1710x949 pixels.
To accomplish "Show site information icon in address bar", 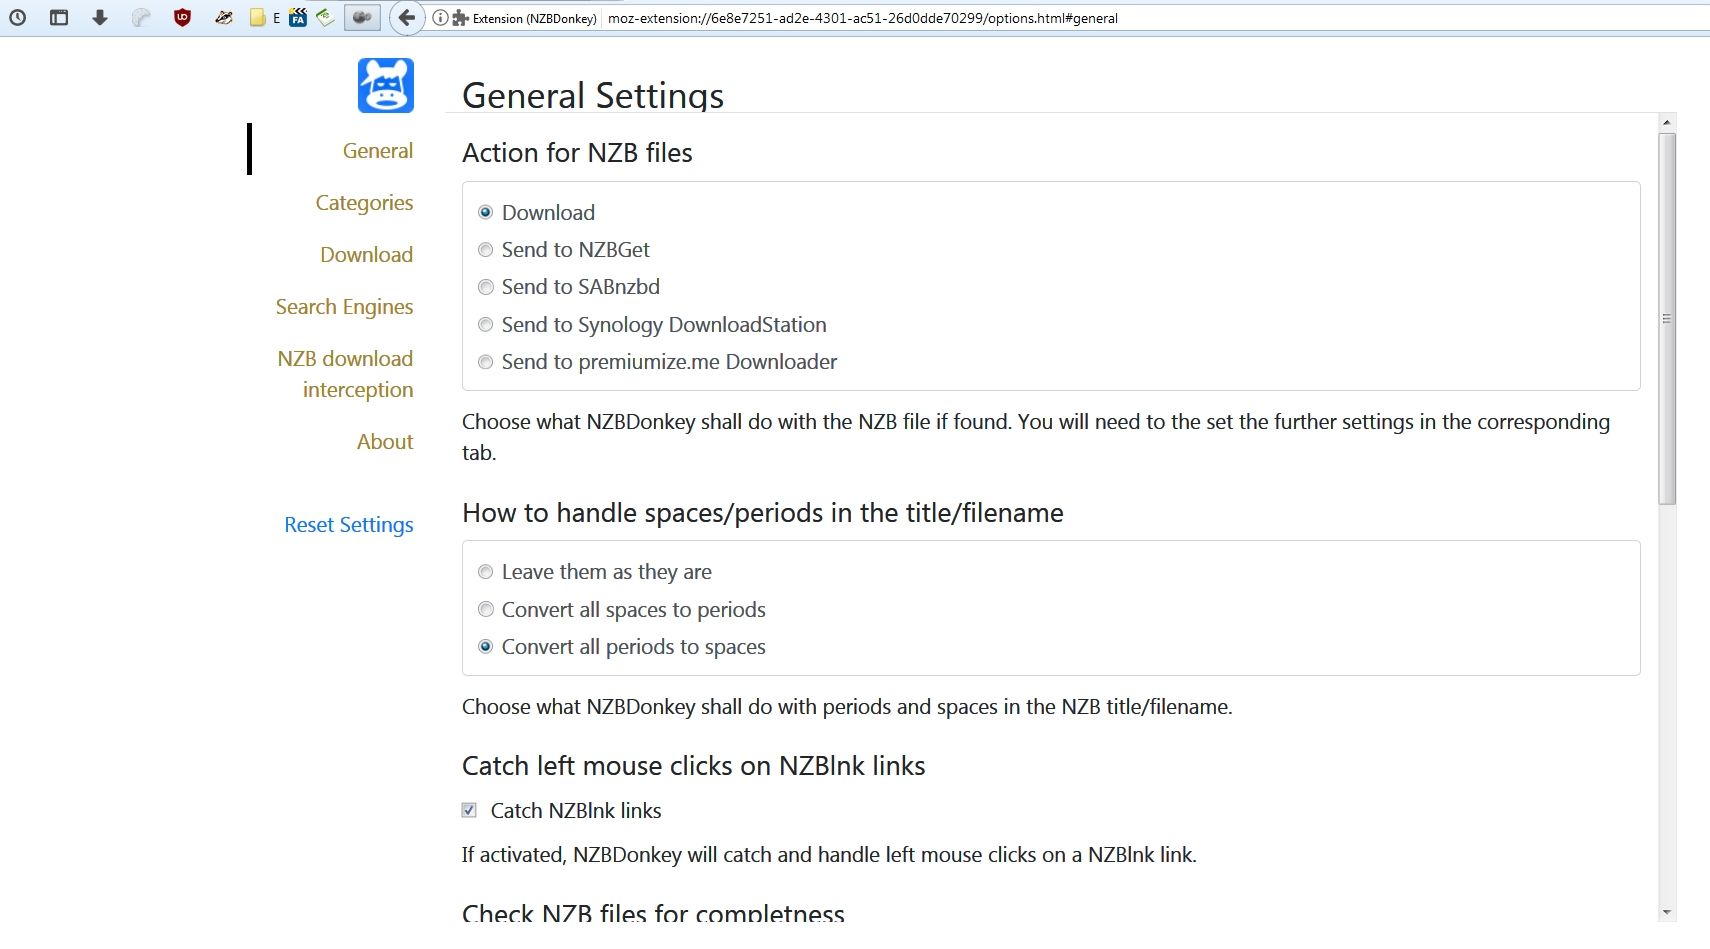I will point(440,18).
